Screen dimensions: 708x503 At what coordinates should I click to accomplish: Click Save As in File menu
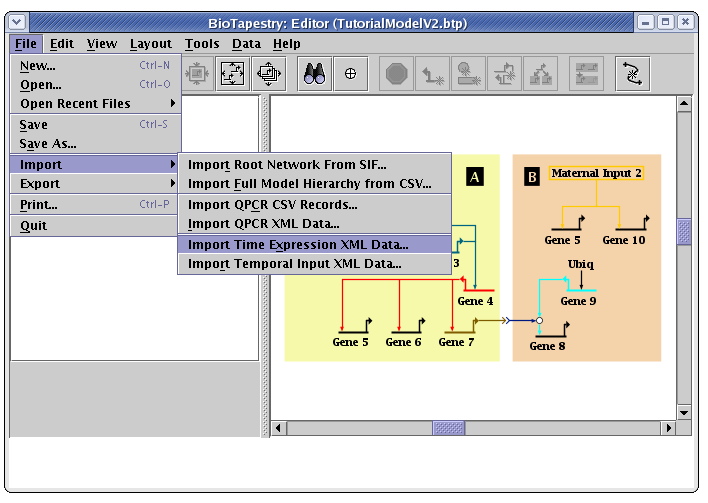(x=48, y=144)
